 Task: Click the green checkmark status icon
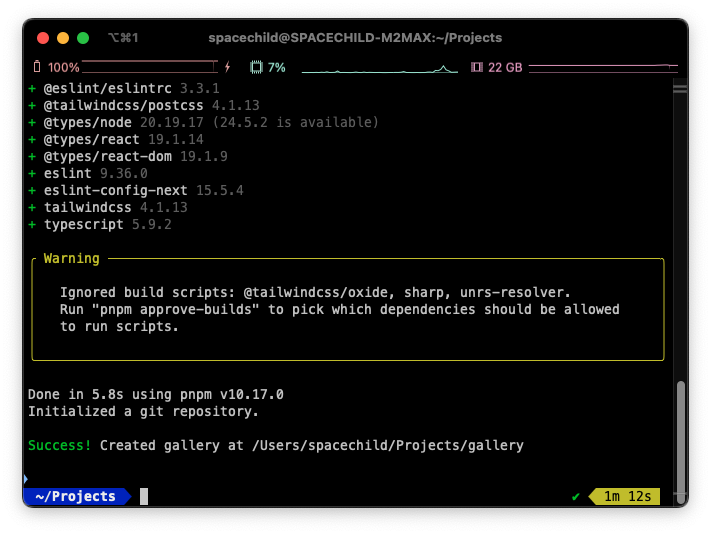[575, 497]
